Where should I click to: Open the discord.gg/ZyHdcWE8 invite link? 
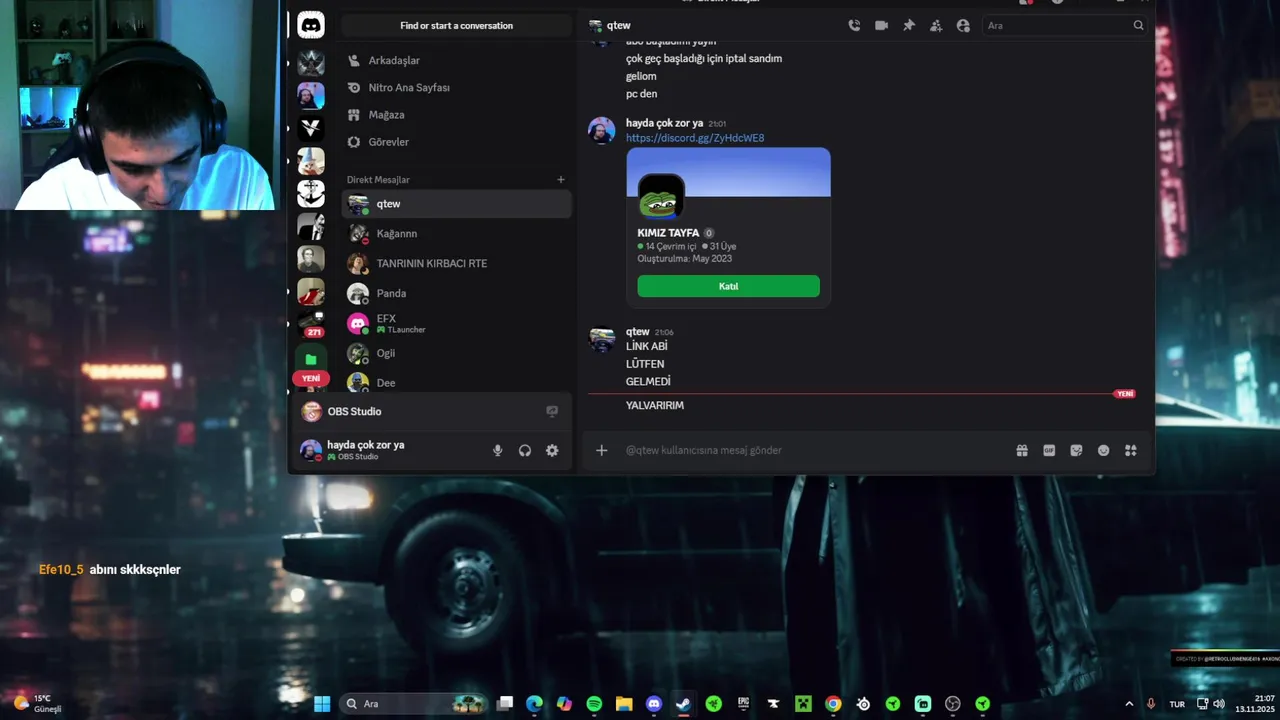[695, 138]
